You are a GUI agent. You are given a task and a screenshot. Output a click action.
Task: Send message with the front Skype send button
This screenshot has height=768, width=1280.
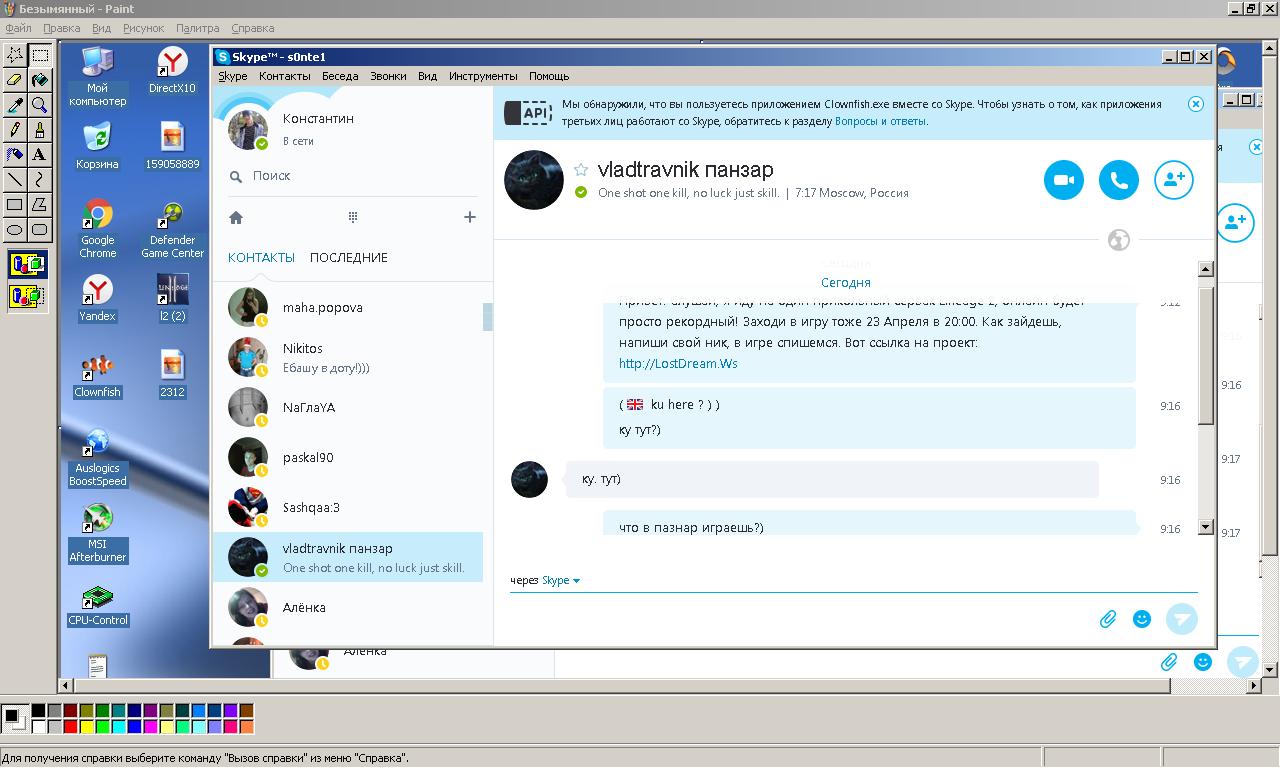click(1182, 619)
